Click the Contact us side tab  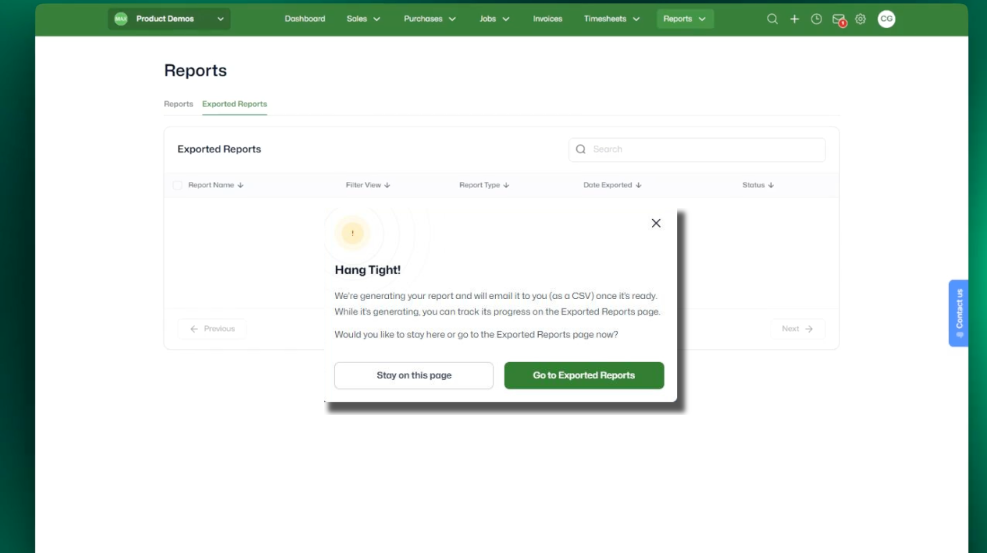coord(958,313)
